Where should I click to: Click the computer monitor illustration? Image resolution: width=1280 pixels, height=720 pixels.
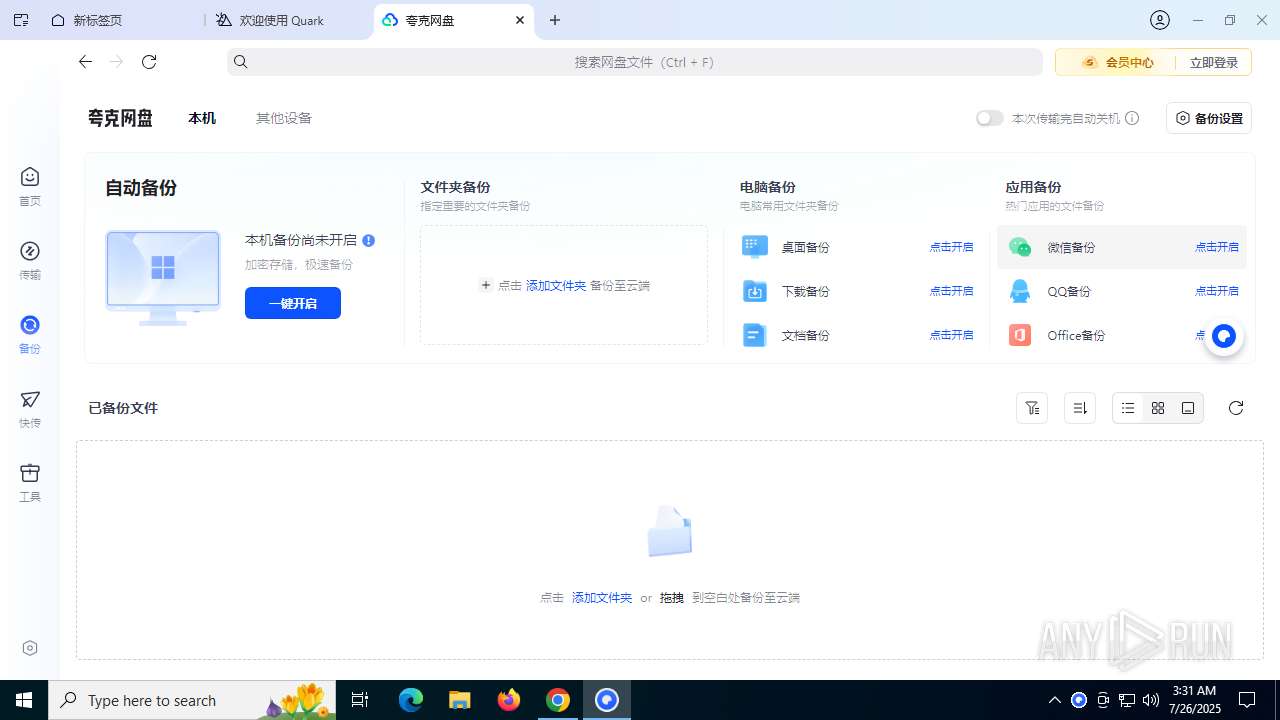[x=163, y=277]
